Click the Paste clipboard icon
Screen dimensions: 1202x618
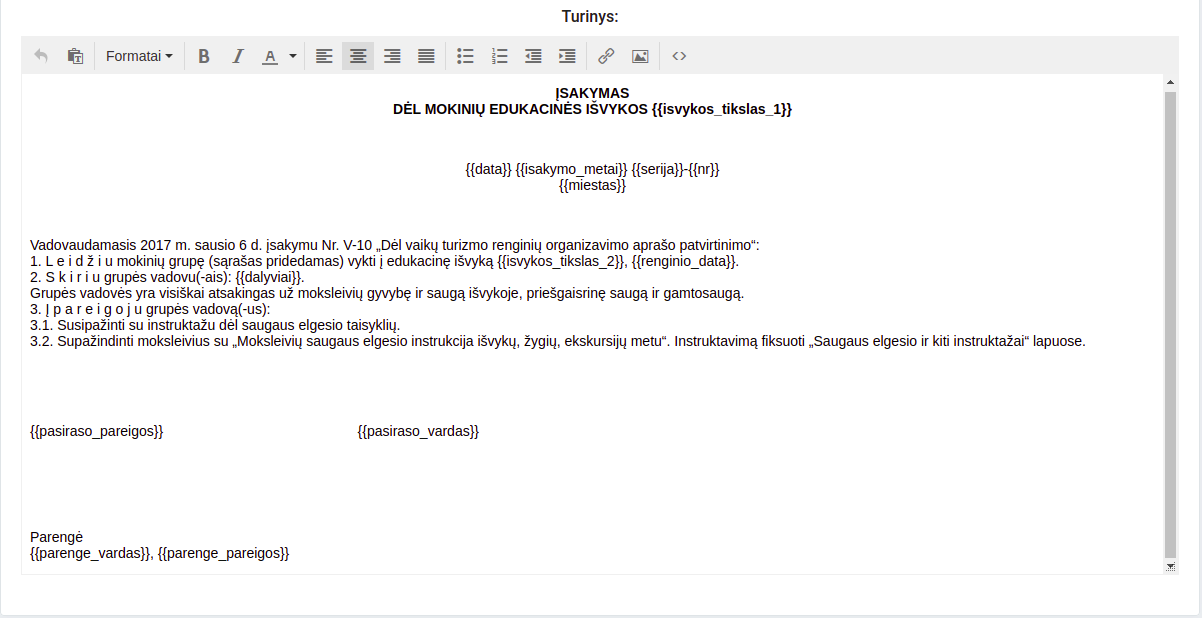pyautogui.click(x=75, y=56)
